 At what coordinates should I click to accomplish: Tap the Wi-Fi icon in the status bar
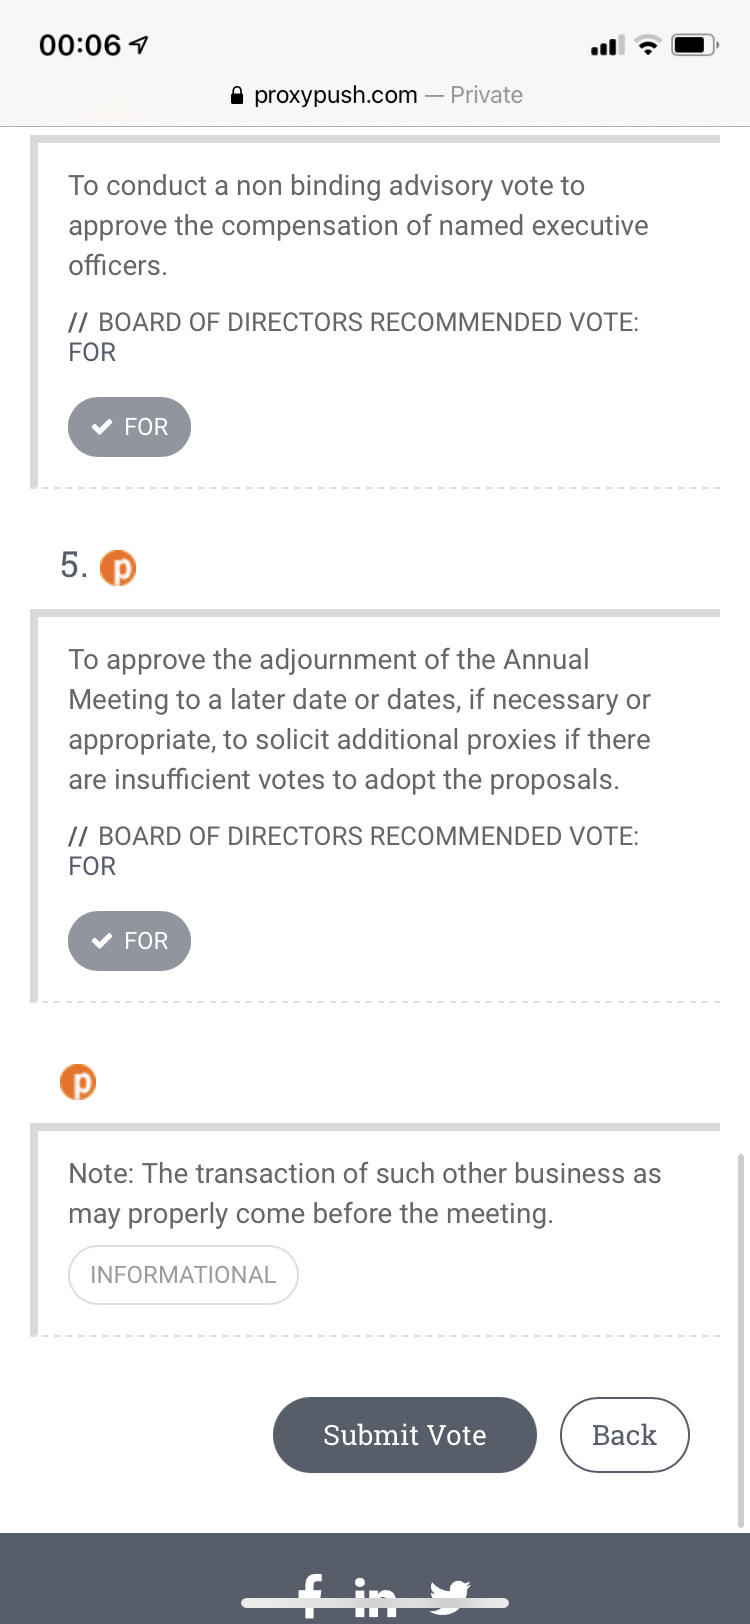(648, 44)
